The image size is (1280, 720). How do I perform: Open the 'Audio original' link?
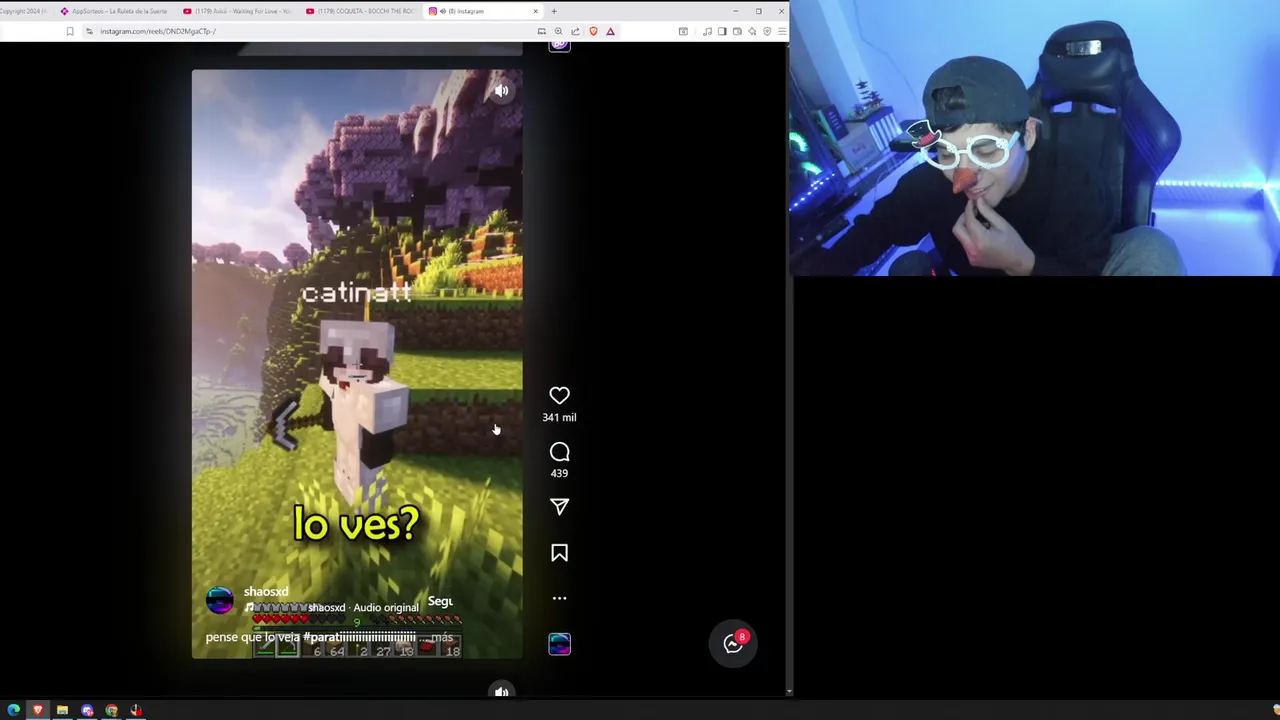[386, 608]
